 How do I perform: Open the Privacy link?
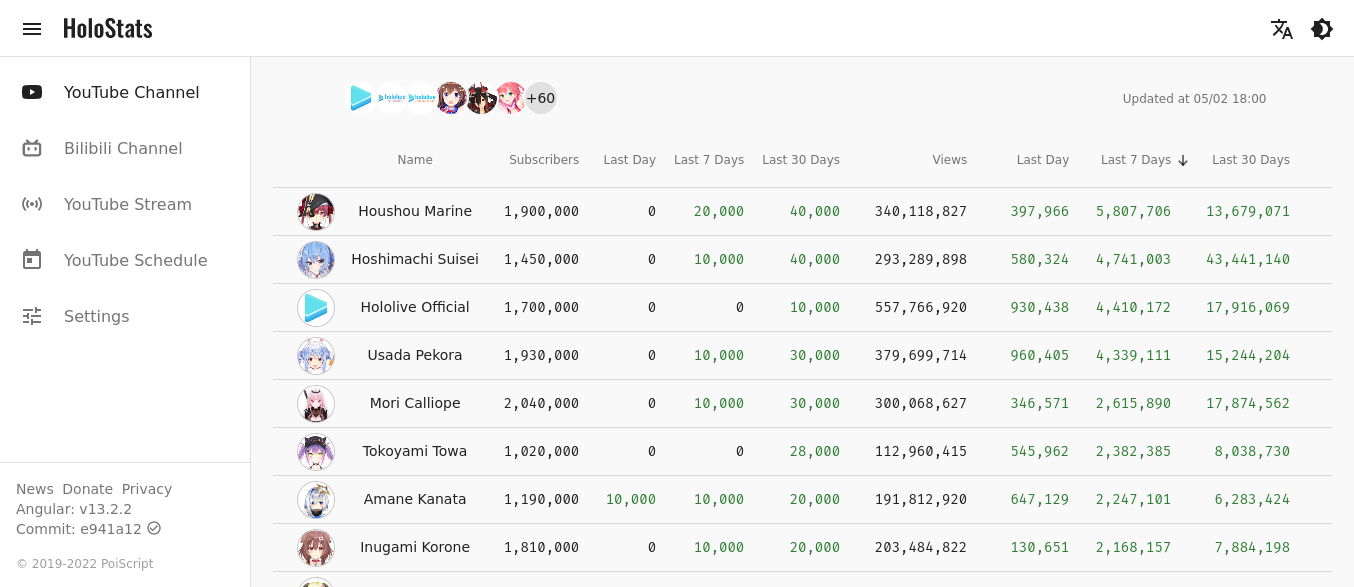click(x=147, y=489)
